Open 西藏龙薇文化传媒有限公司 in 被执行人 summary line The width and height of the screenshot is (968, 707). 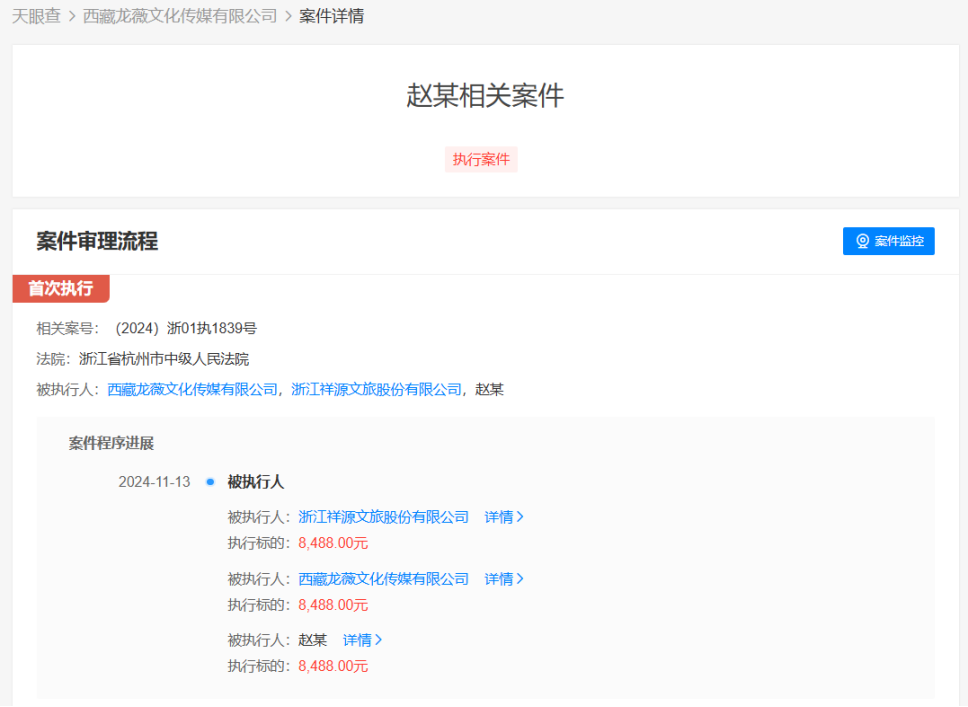(x=193, y=390)
